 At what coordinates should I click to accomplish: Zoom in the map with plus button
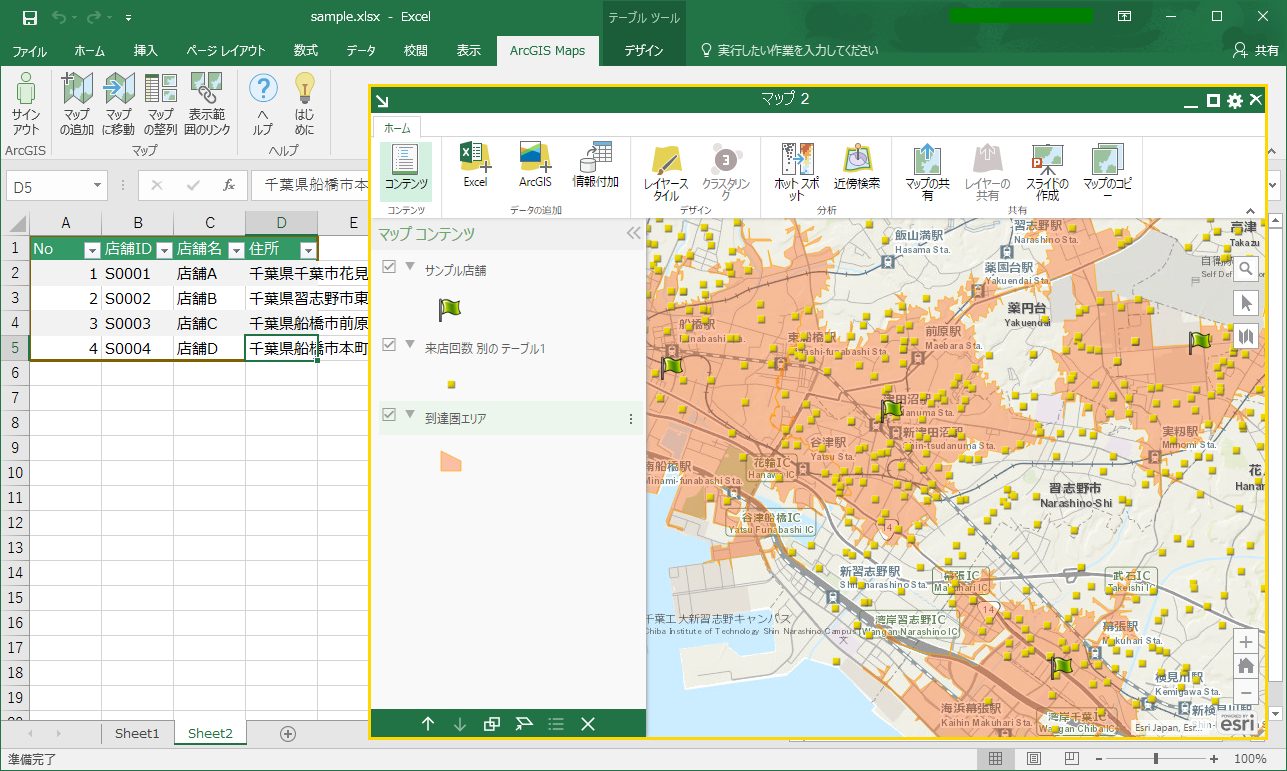coord(1246,642)
